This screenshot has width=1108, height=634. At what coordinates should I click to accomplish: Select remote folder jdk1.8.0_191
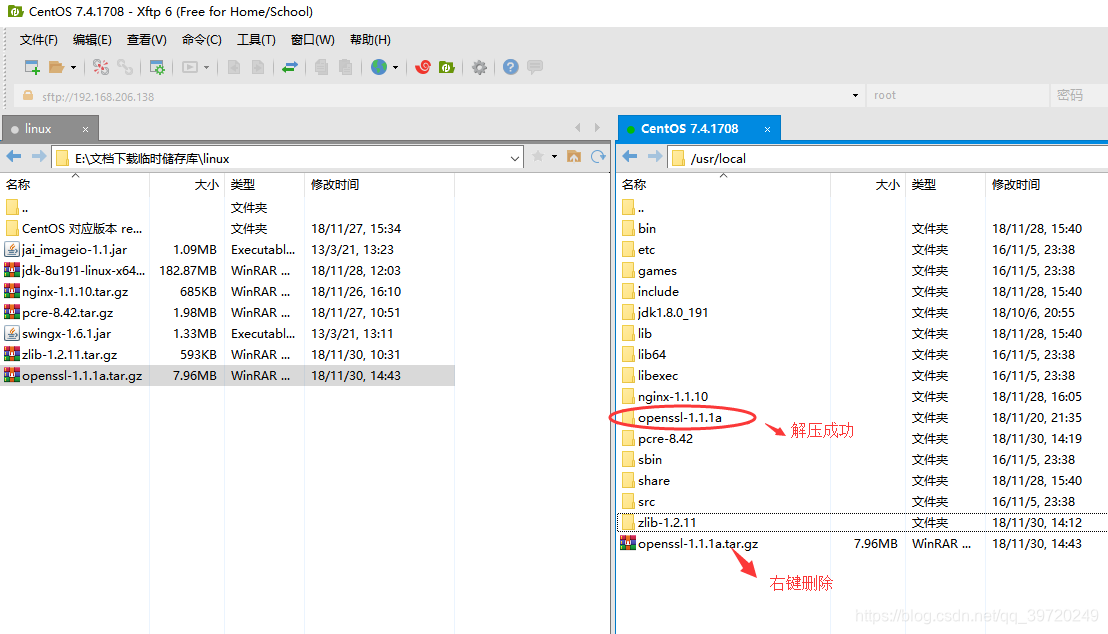tap(673, 312)
